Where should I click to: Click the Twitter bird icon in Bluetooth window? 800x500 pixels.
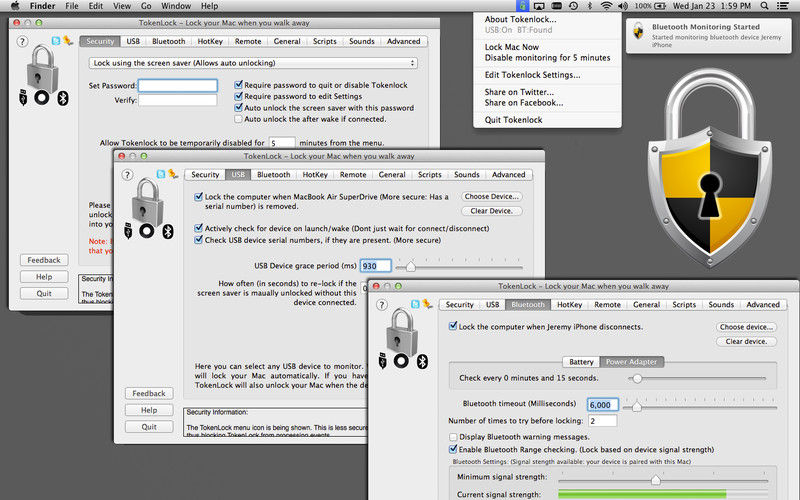[x=415, y=304]
